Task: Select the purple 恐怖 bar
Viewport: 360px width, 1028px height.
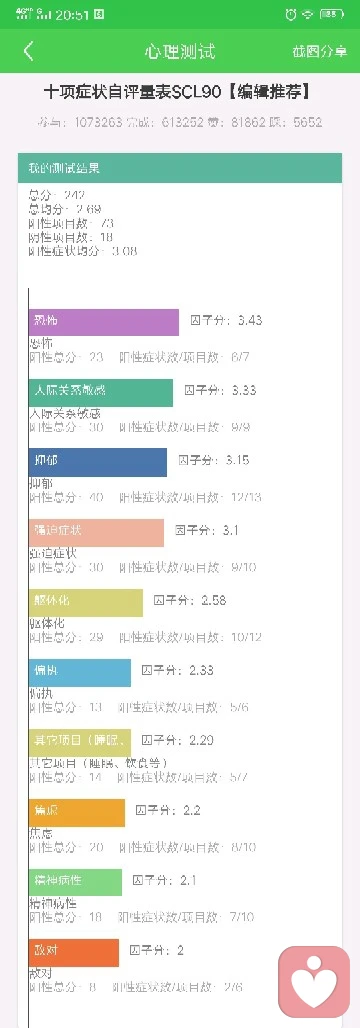Action: pyautogui.click(x=104, y=321)
